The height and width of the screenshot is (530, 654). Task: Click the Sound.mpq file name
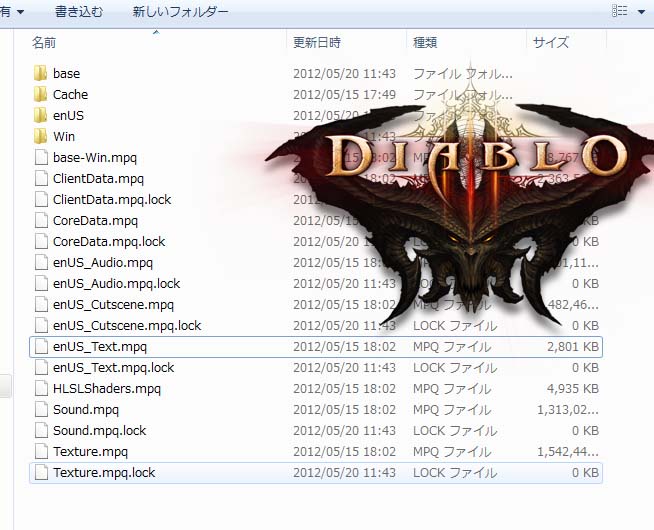pyautogui.click(x=86, y=409)
